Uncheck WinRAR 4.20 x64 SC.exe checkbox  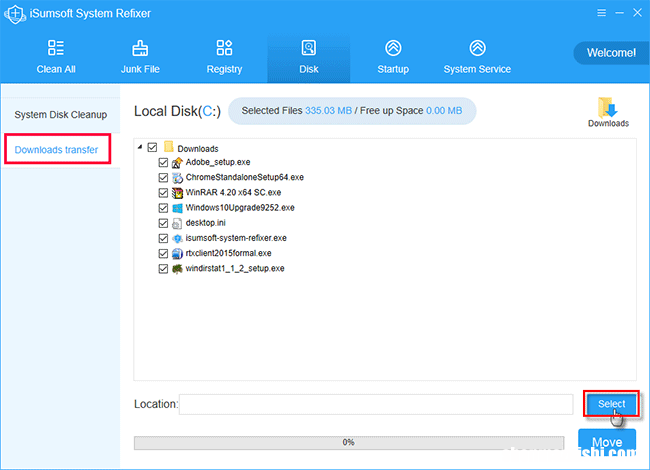163,193
